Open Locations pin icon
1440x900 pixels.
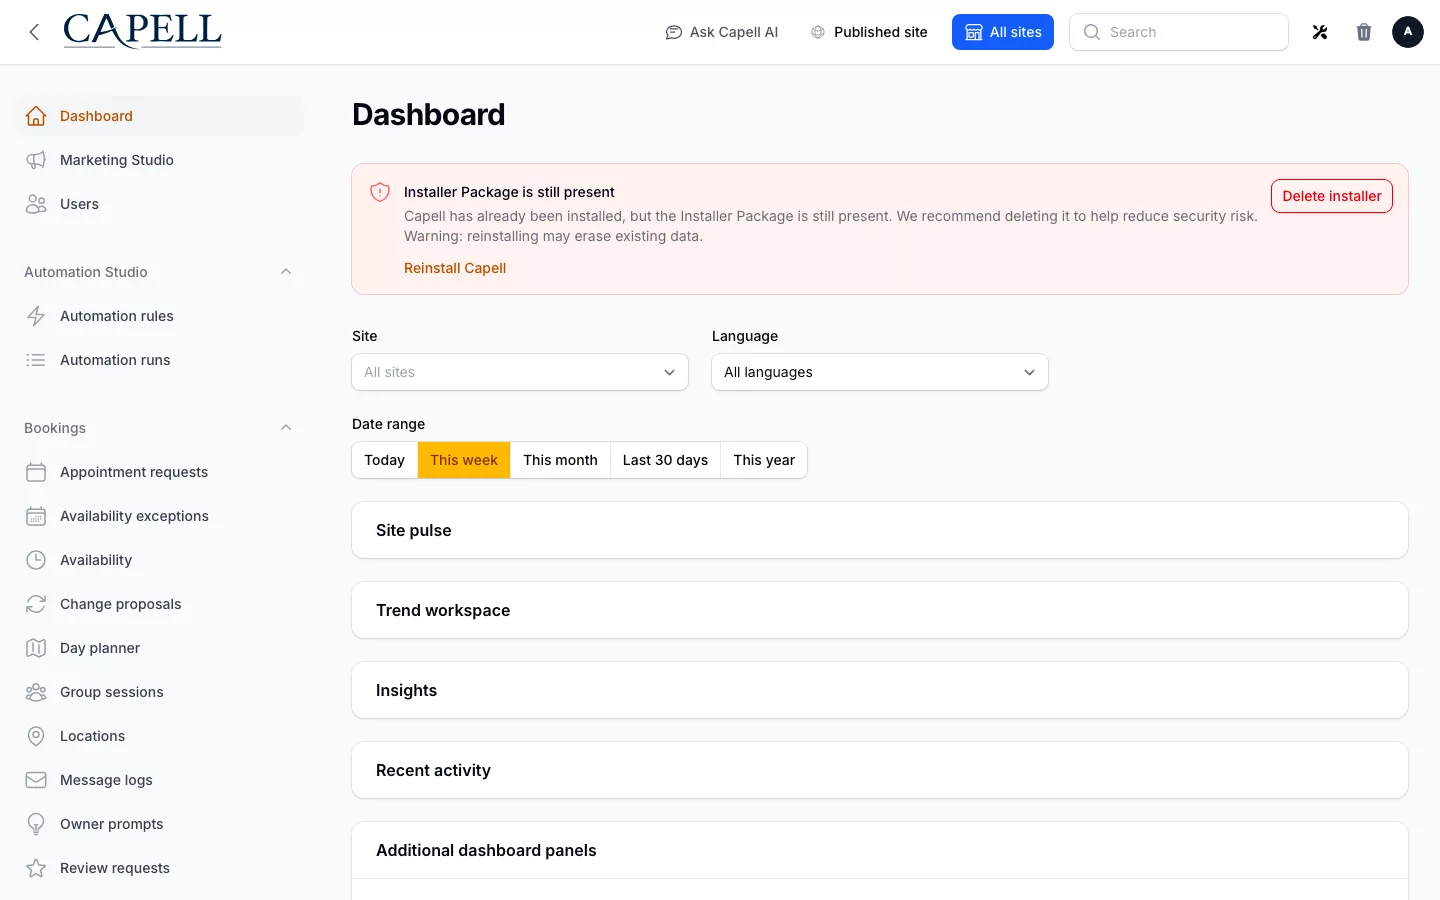point(36,736)
